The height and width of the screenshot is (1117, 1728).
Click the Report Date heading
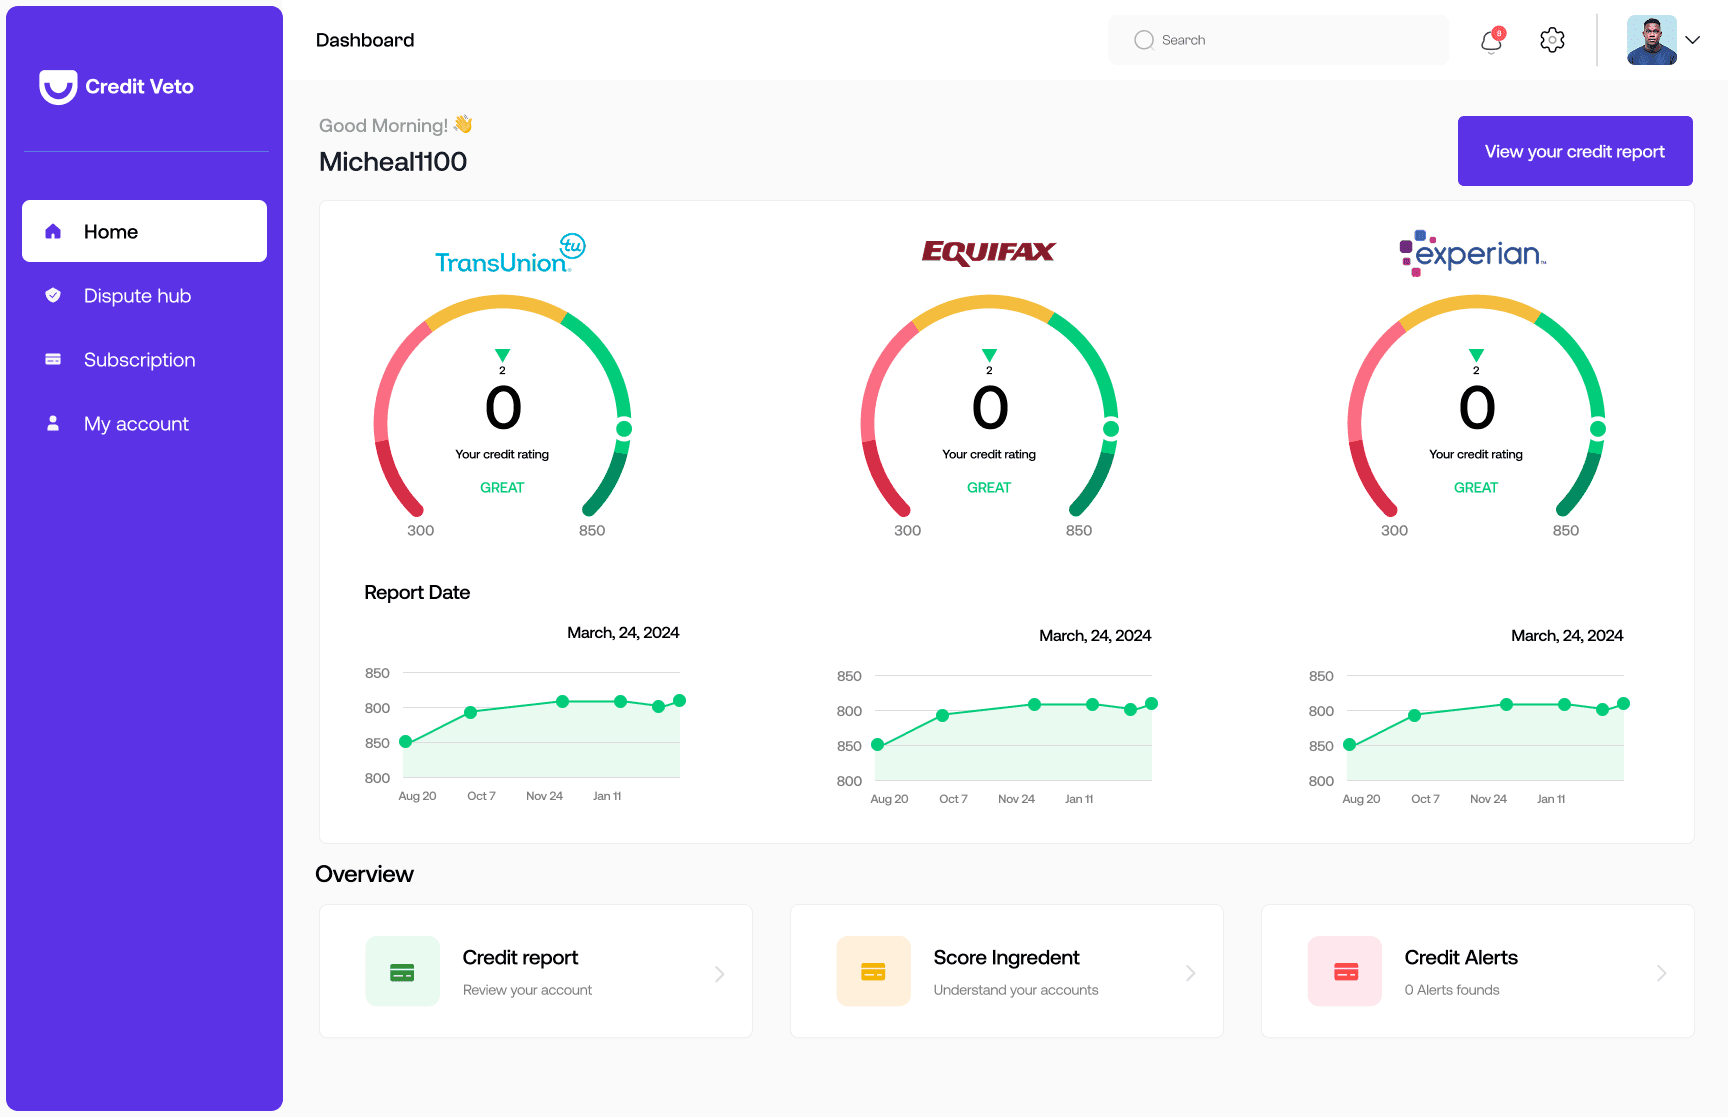pos(417,592)
